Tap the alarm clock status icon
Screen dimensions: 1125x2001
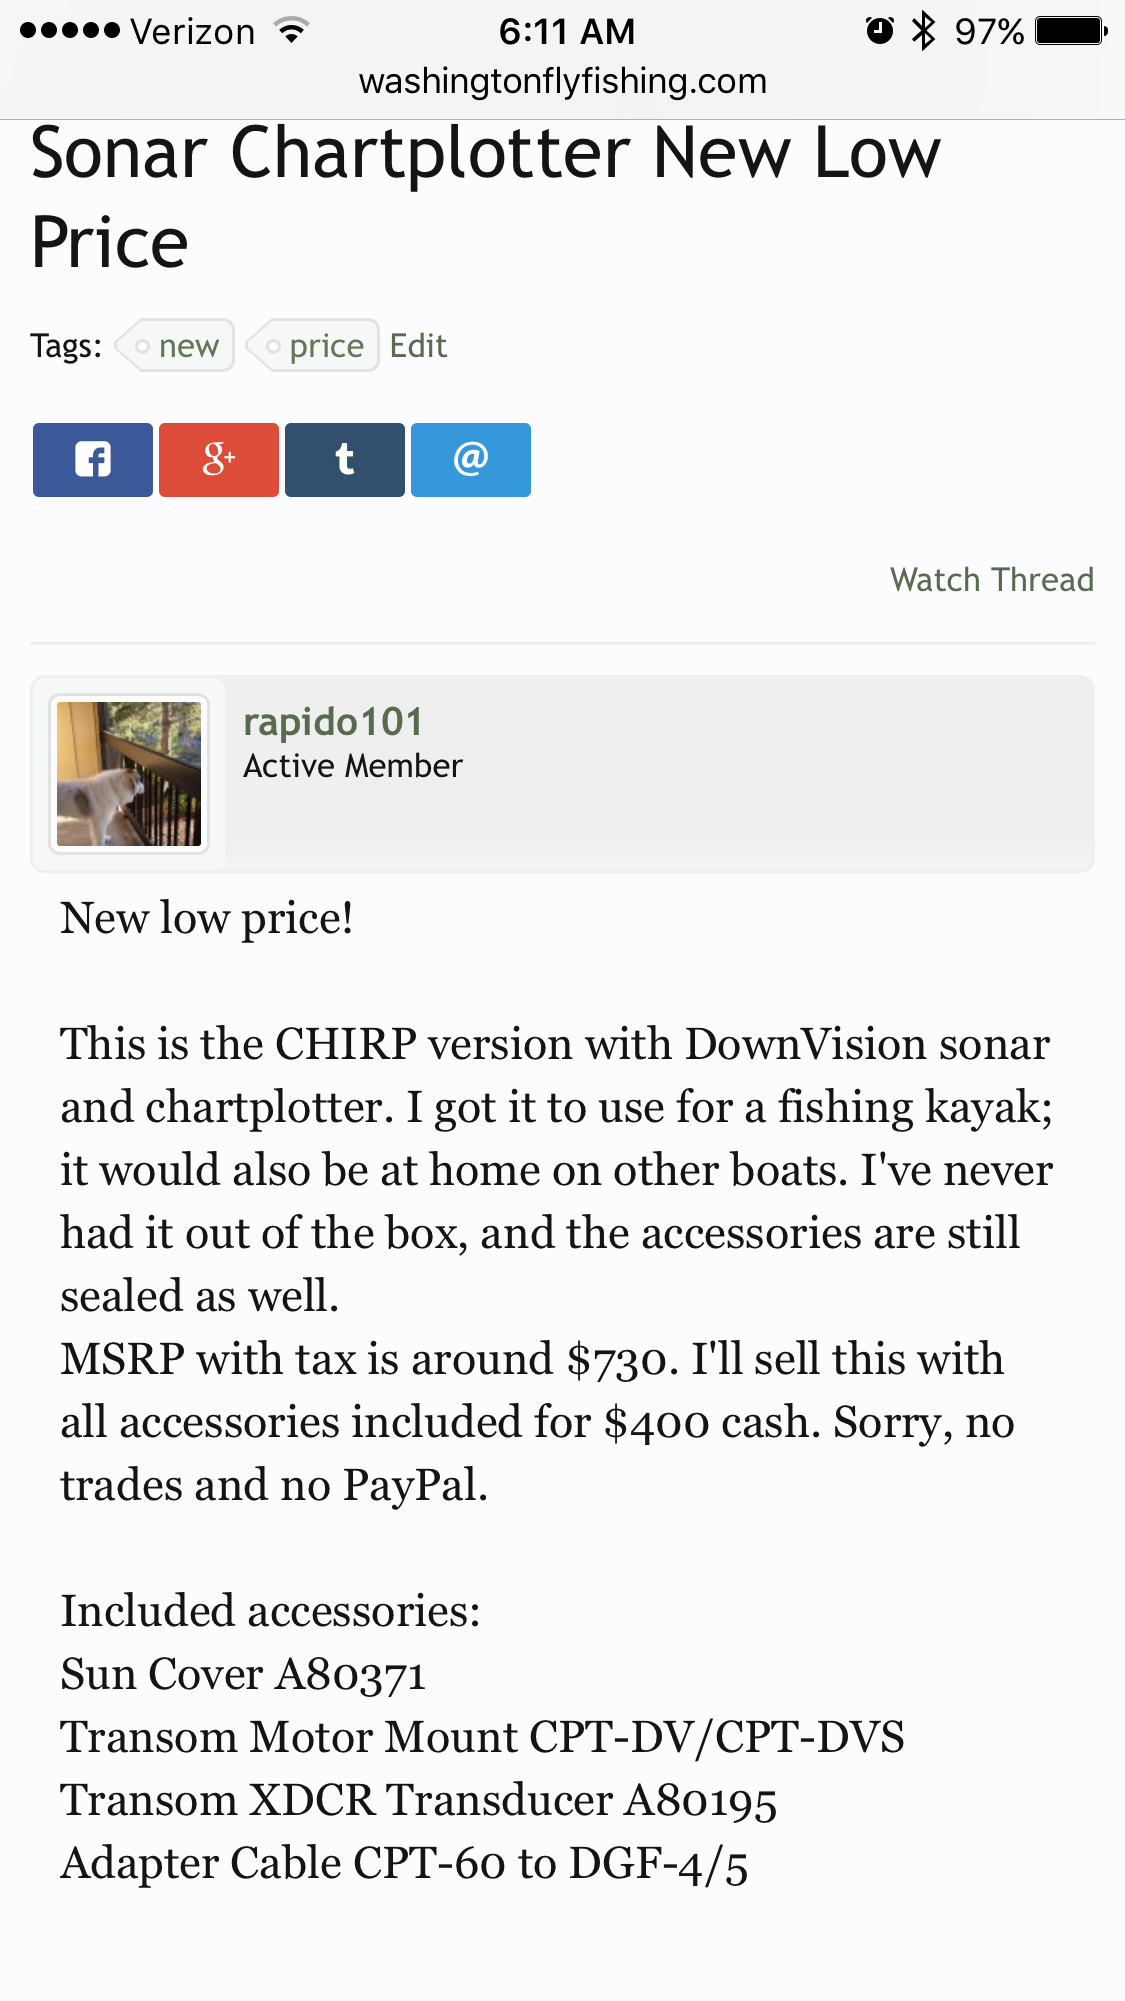[x=879, y=31]
